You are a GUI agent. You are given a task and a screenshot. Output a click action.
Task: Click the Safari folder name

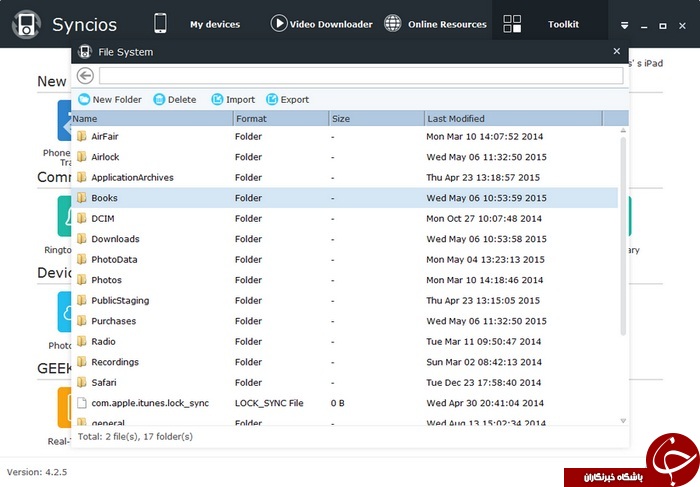(x=104, y=383)
